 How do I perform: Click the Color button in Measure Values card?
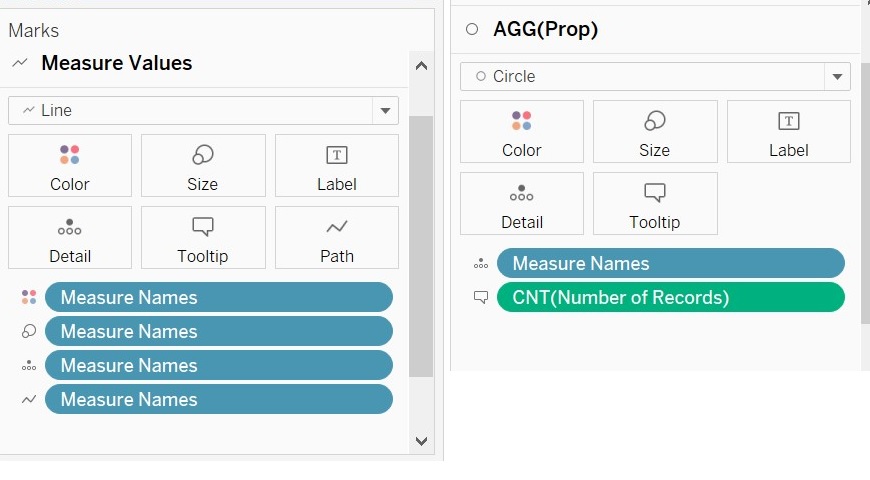point(70,166)
